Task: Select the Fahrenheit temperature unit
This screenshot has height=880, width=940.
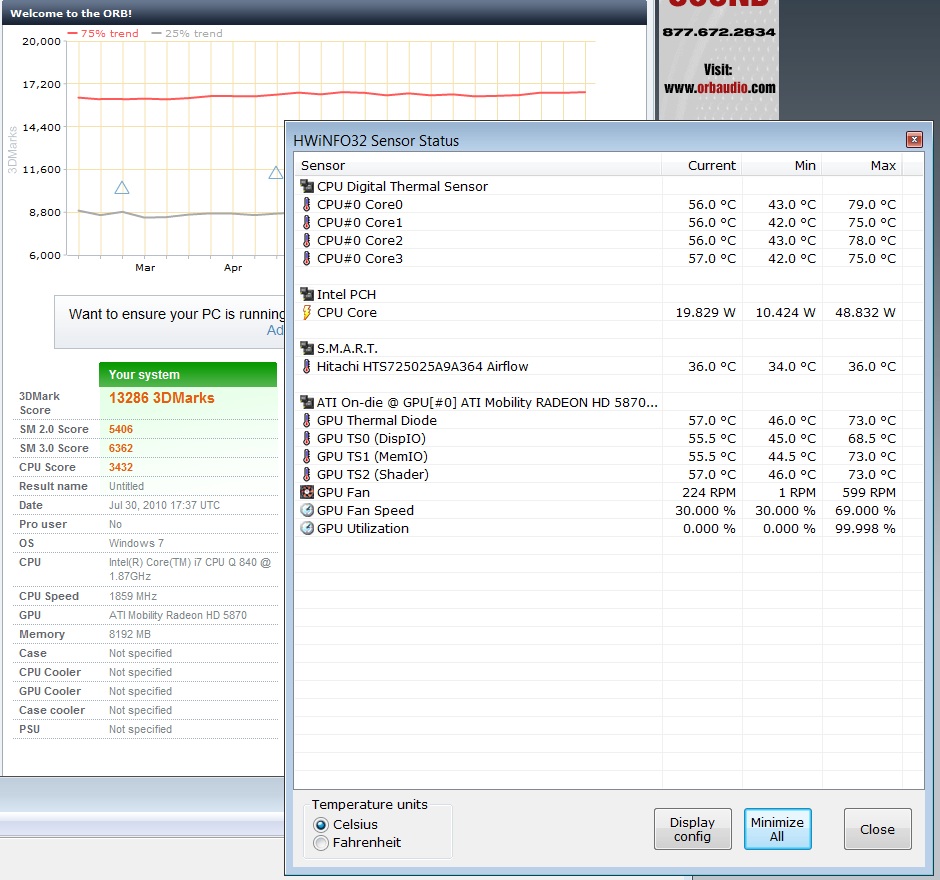Action: 321,843
